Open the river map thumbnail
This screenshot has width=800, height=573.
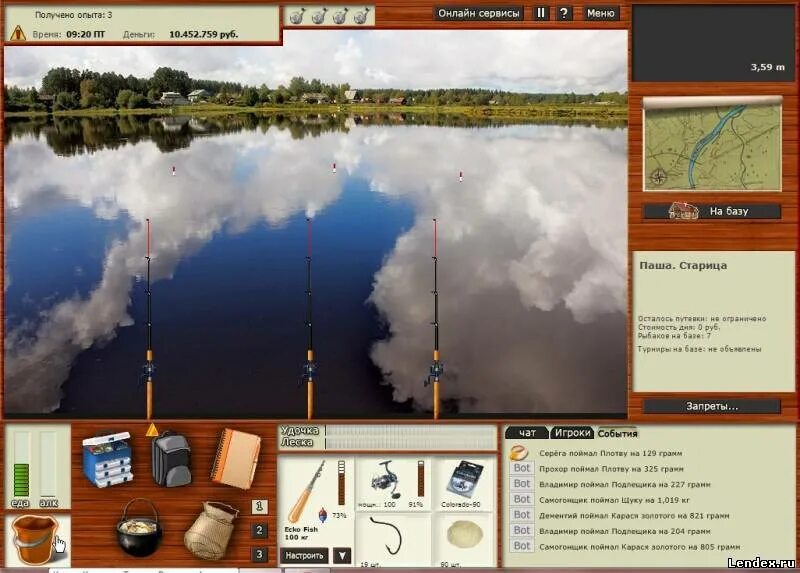pyautogui.click(x=712, y=146)
